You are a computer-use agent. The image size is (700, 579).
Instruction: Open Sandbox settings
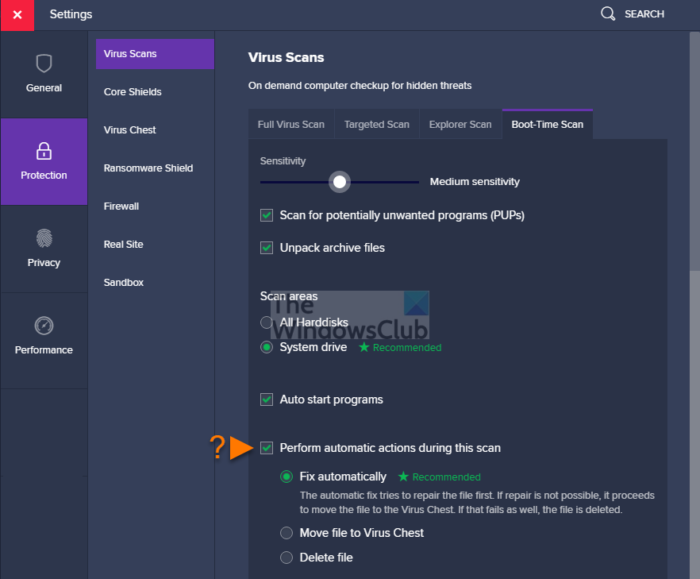123,283
